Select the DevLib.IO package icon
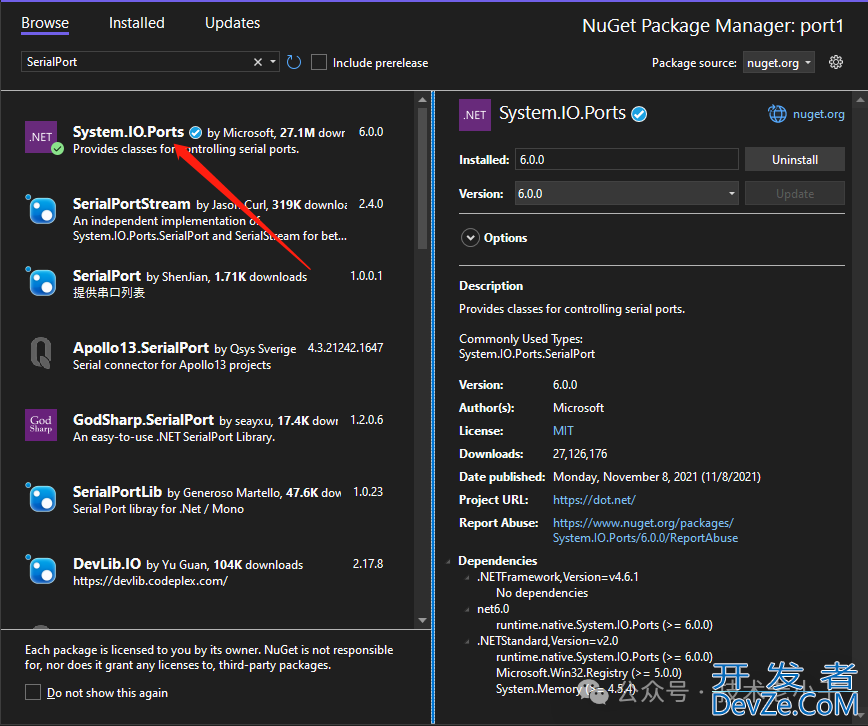This screenshot has height=726, width=868. click(x=41, y=569)
